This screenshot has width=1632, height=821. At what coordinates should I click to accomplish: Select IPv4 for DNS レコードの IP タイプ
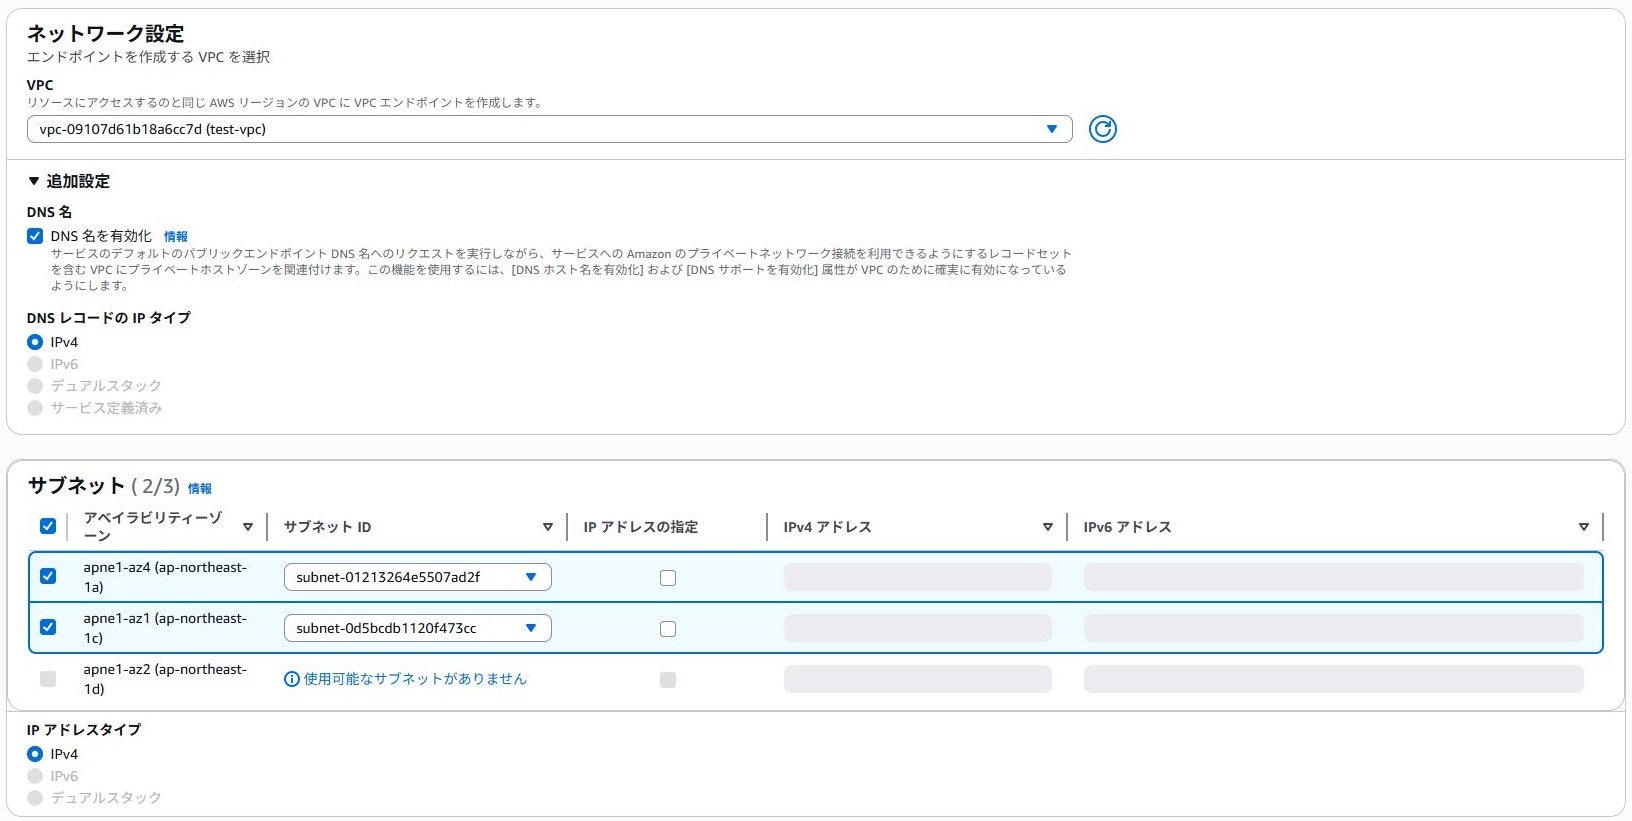click(x=35, y=342)
